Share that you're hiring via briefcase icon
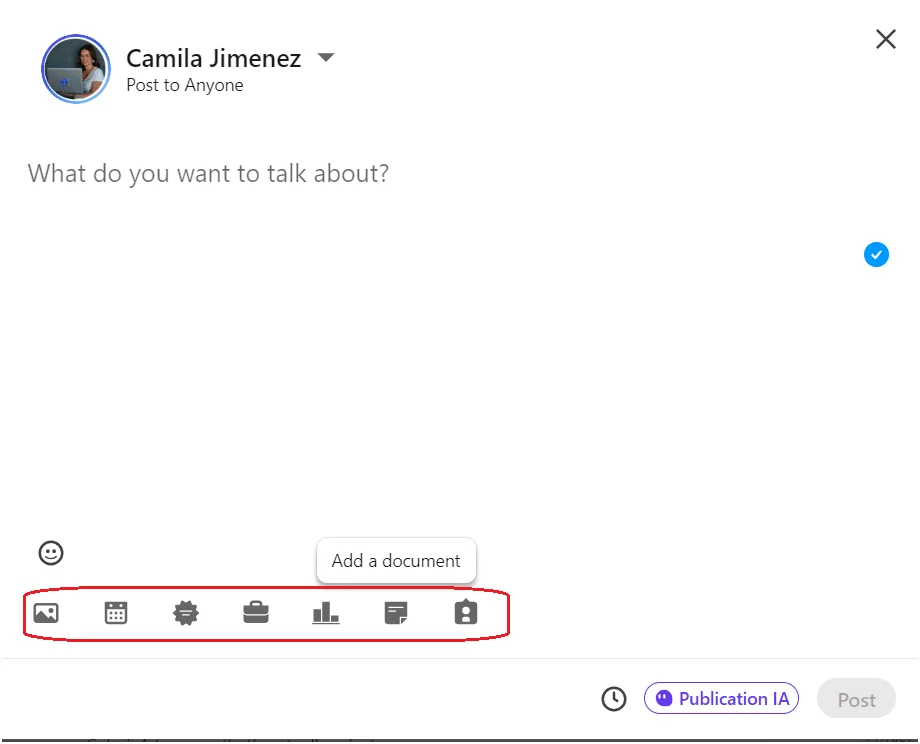This screenshot has width=920, height=744. pos(256,613)
